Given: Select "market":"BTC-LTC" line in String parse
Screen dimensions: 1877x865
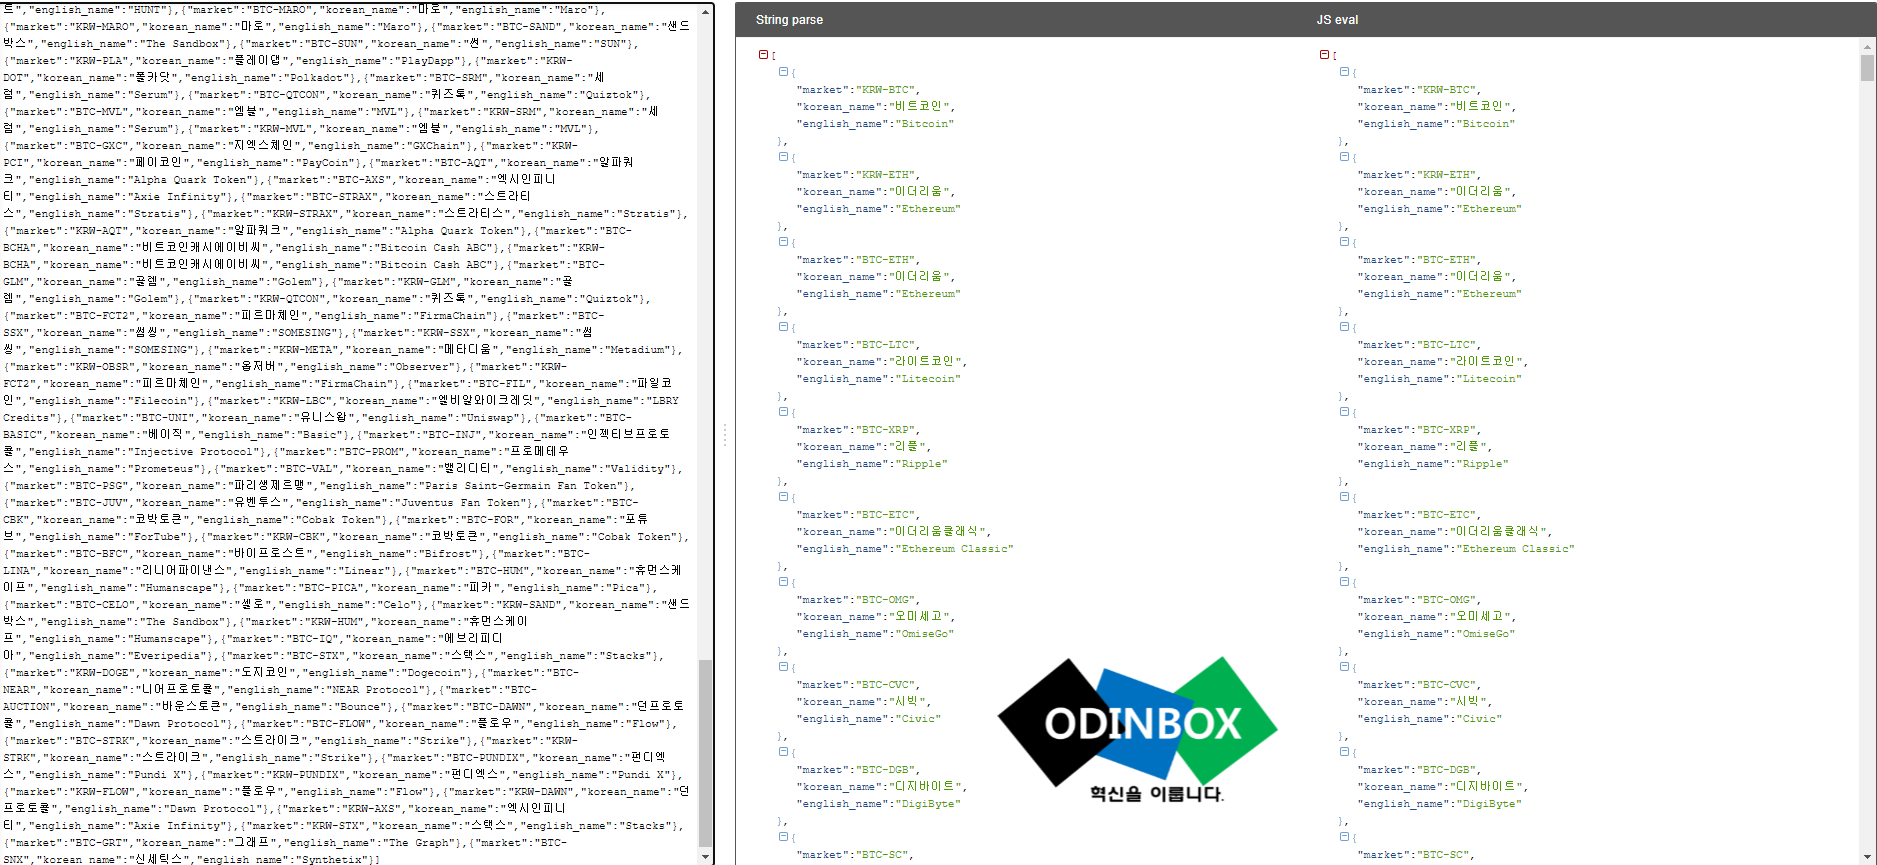Looking at the screenshot, I should (858, 345).
